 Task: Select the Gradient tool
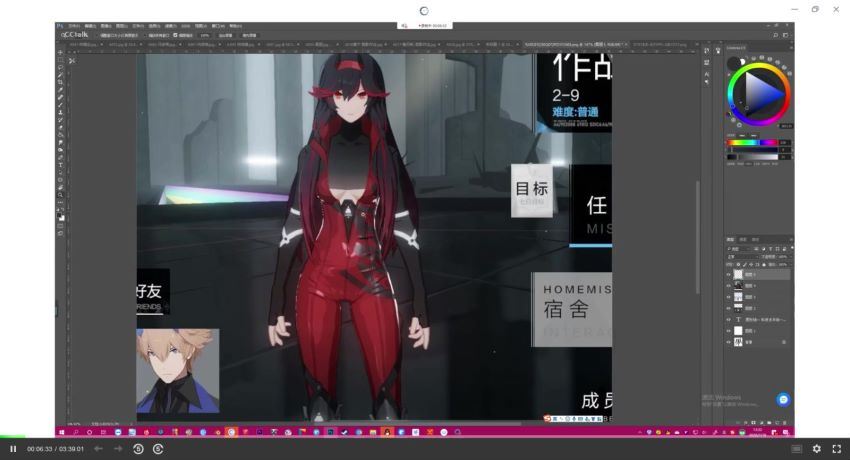pyautogui.click(x=60, y=134)
